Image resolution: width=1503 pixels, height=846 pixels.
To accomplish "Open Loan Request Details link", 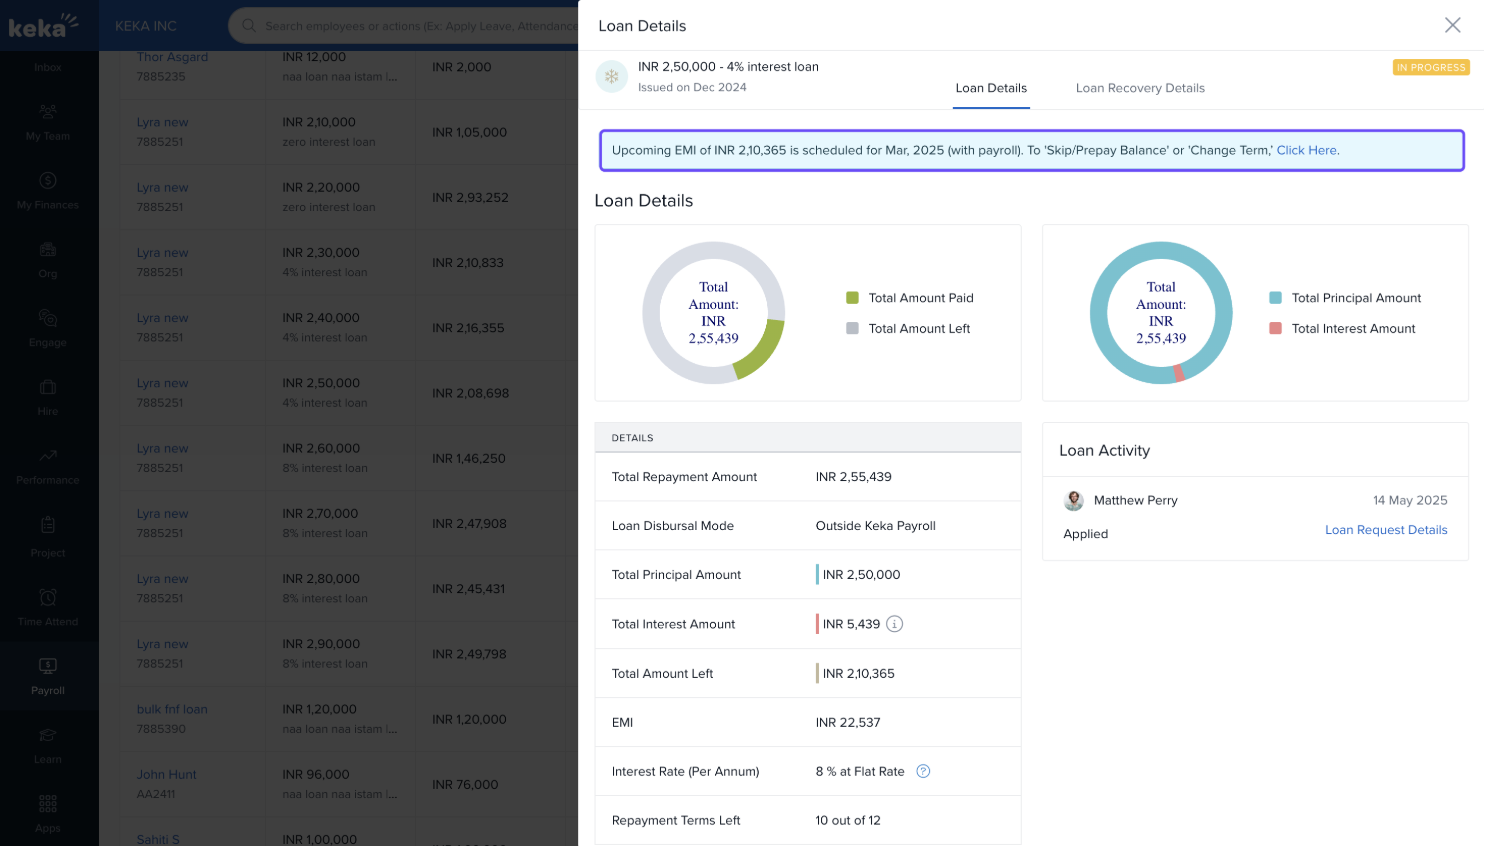I will coord(1386,530).
